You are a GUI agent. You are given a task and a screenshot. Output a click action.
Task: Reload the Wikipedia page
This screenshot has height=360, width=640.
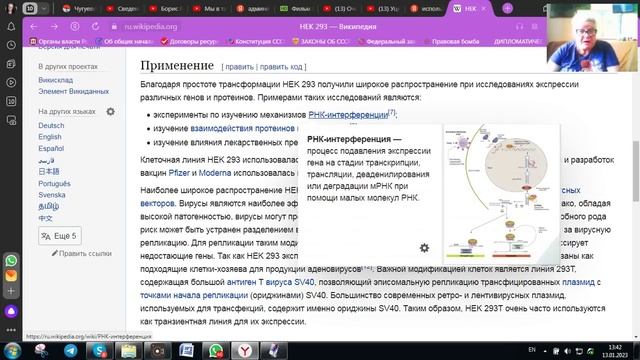pos(95,27)
